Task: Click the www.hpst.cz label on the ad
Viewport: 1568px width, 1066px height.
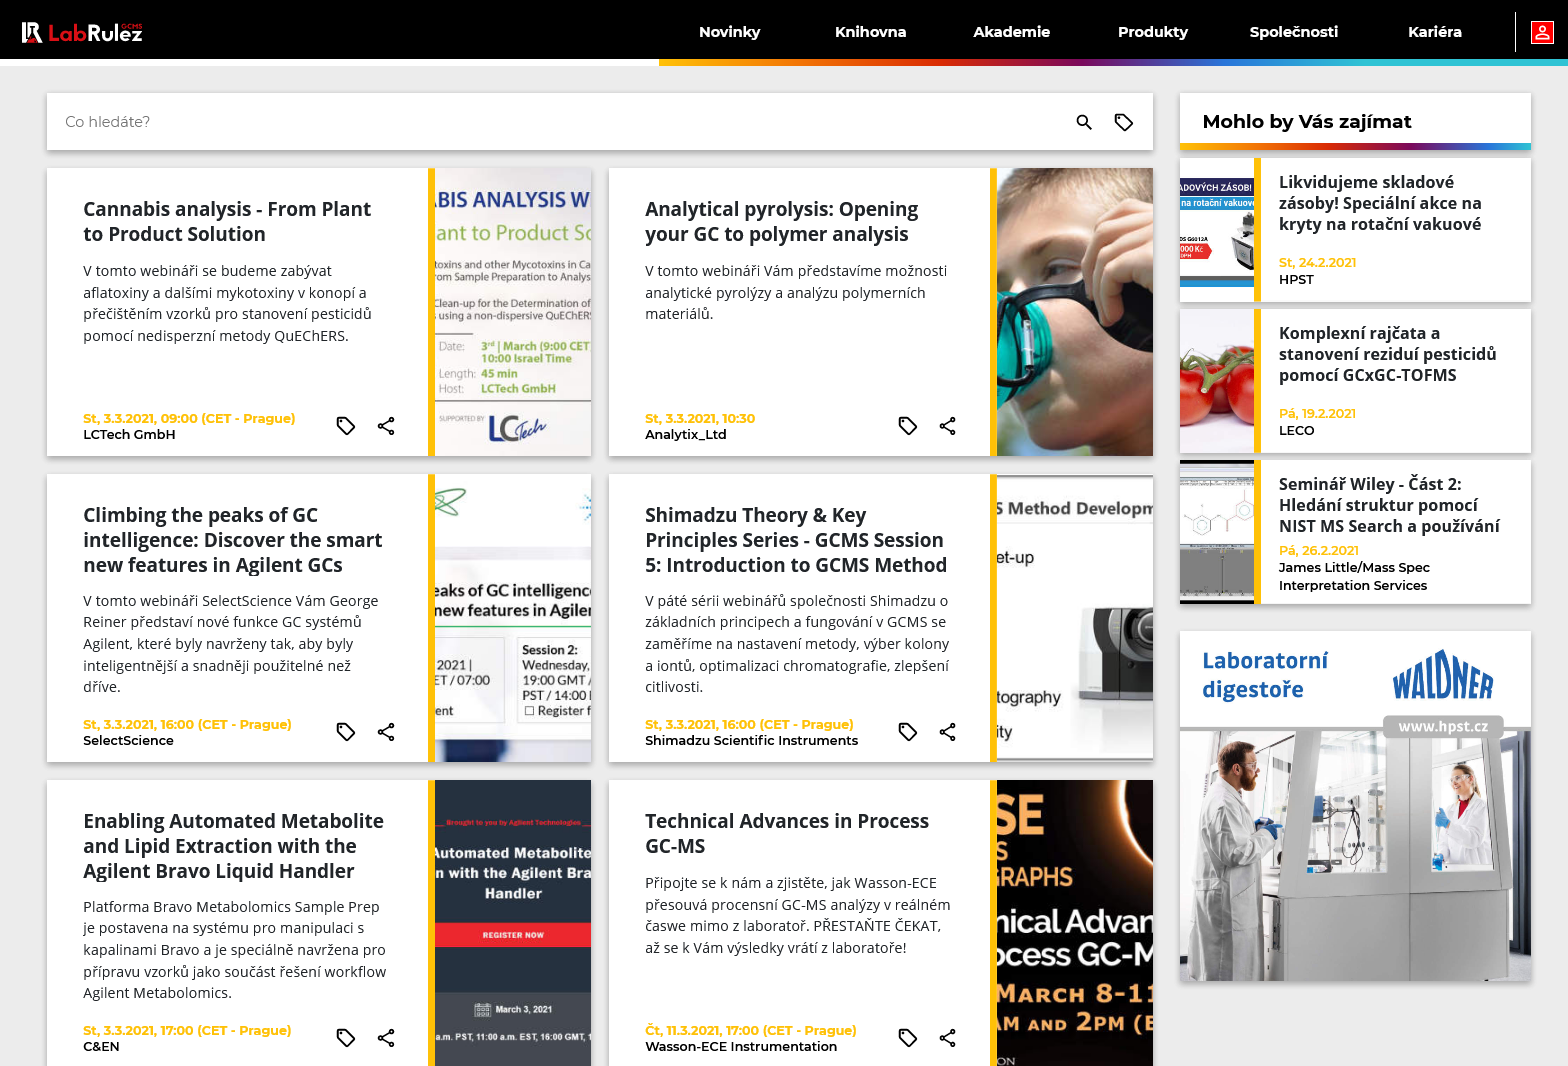Action: click(1443, 727)
